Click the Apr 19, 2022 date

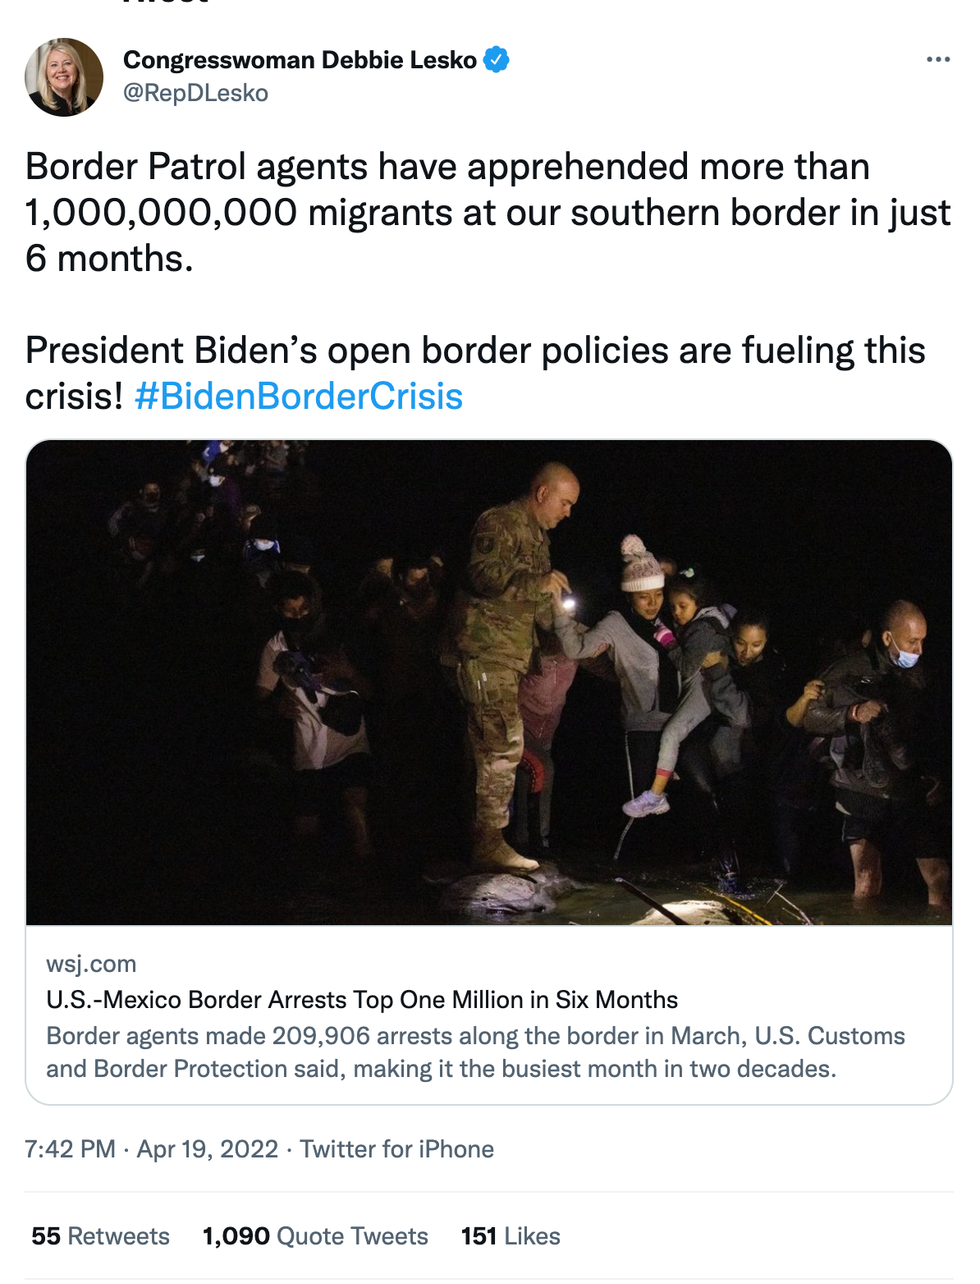coord(207,1149)
